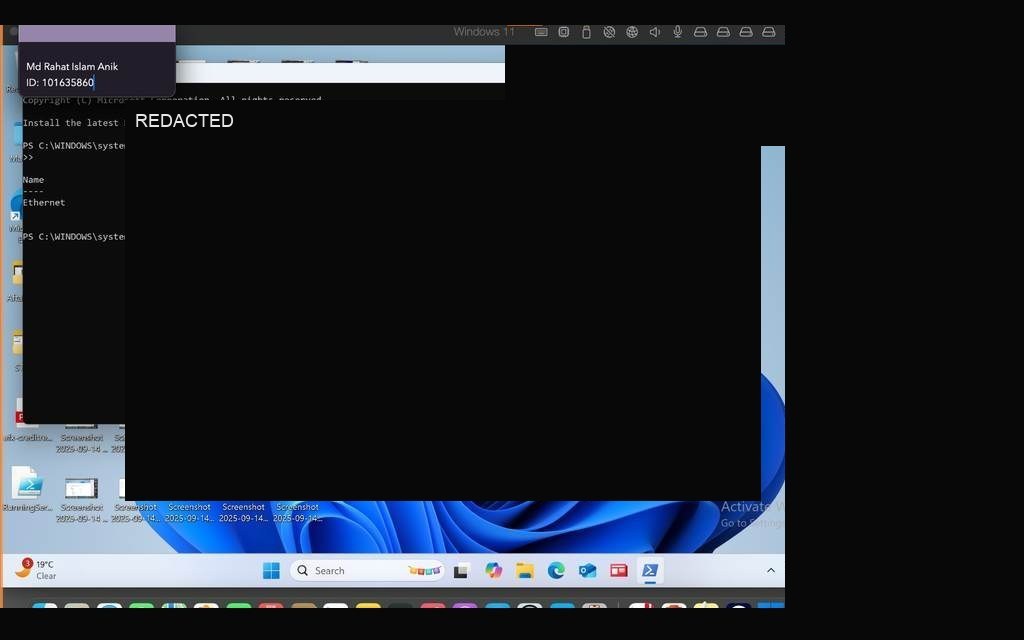Image resolution: width=1024 pixels, height=640 pixels.
Task: Open Outlook from the taskbar
Action: point(588,571)
